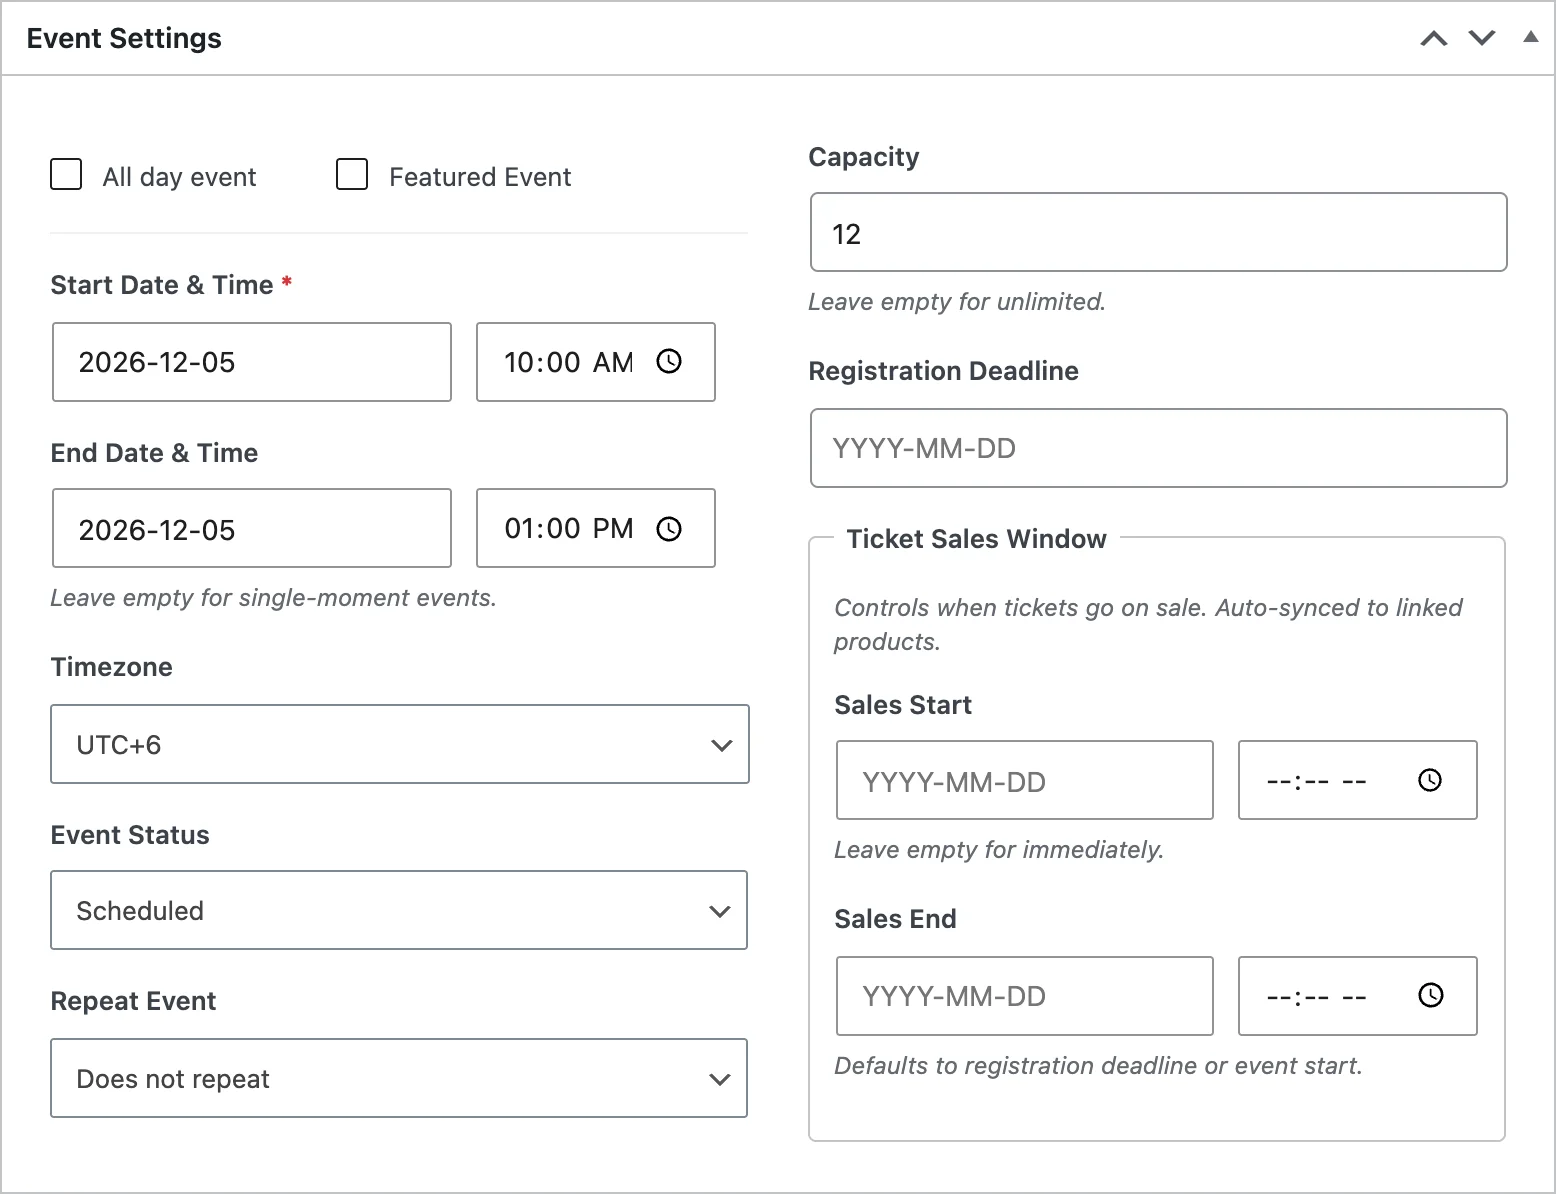Click the Sales End label
This screenshot has width=1556, height=1194.
[895, 919]
